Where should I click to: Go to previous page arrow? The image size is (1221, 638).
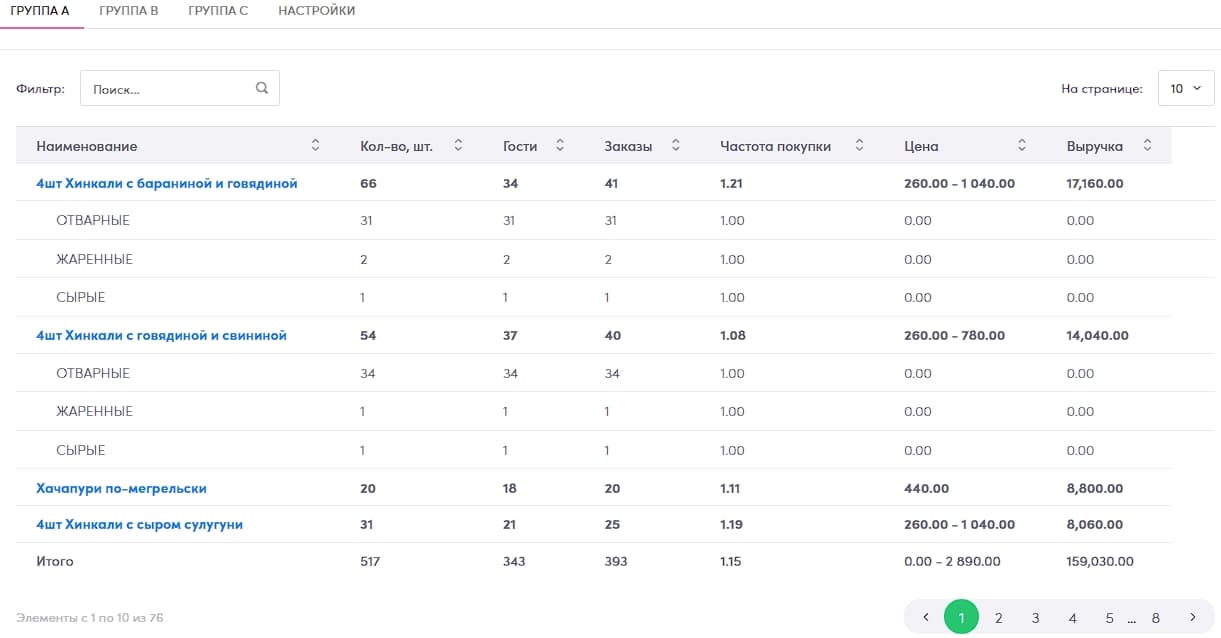tap(926, 618)
